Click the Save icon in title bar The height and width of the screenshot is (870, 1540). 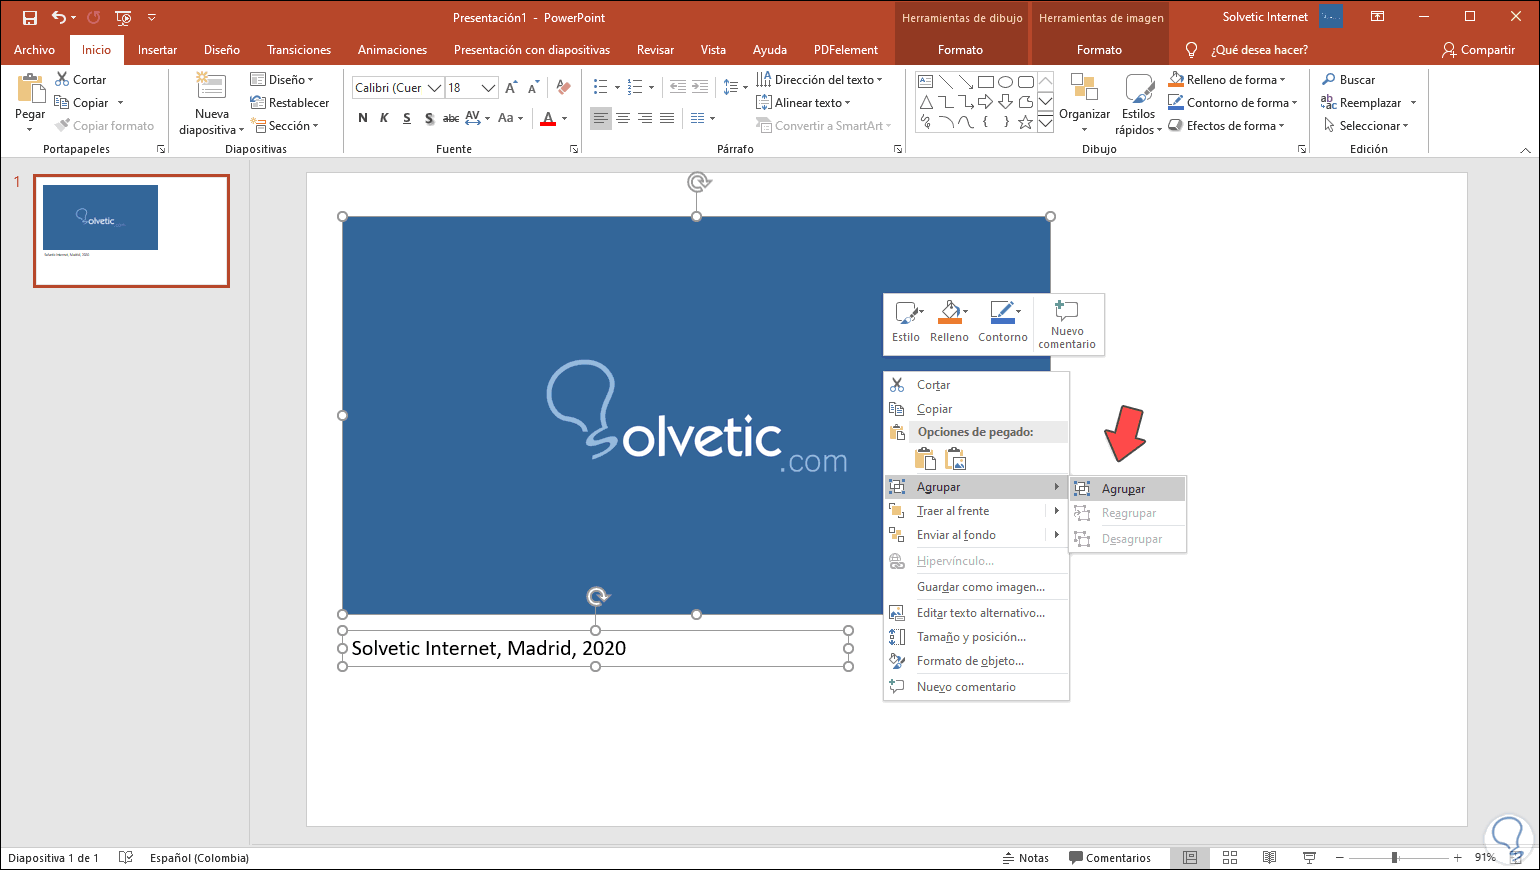(x=30, y=18)
